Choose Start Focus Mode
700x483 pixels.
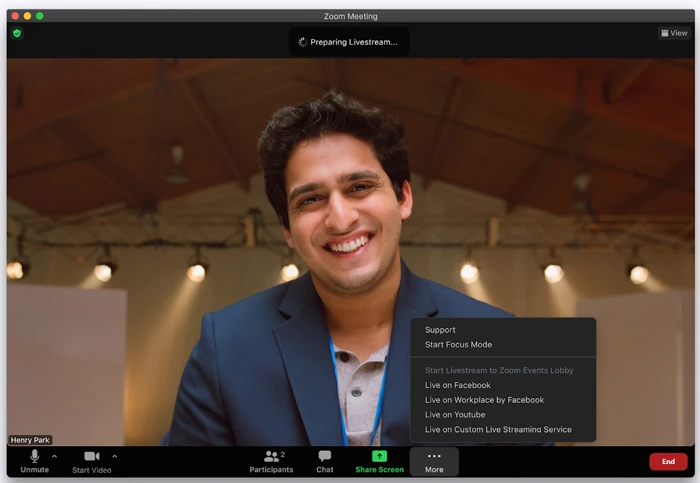click(458, 345)
